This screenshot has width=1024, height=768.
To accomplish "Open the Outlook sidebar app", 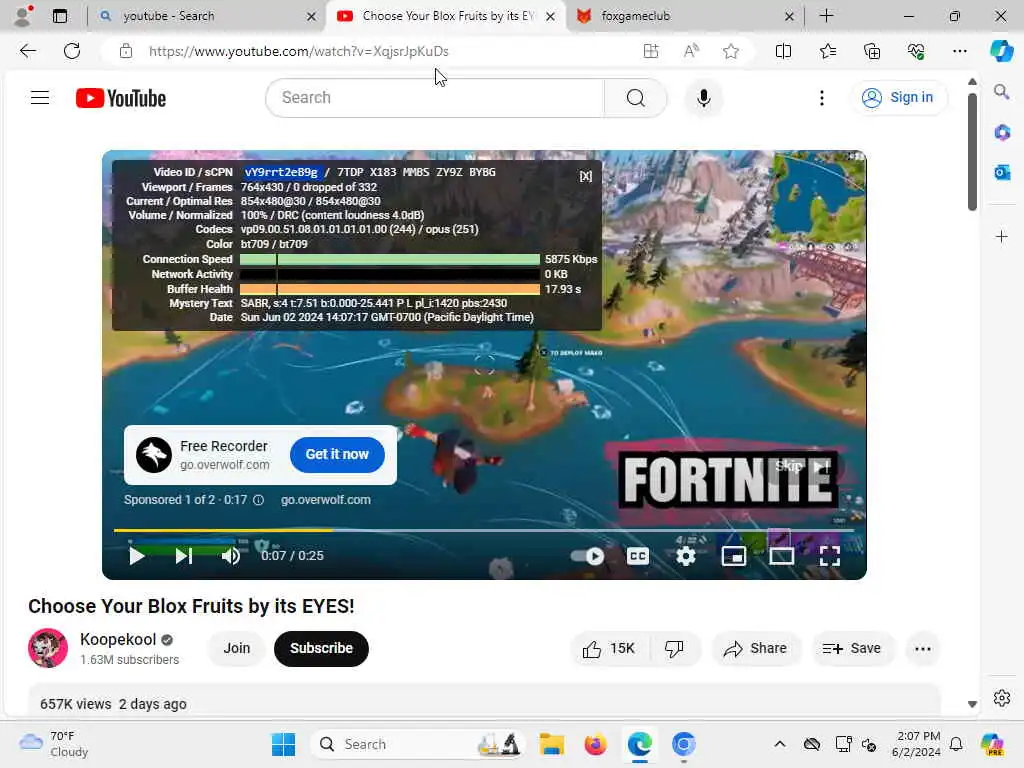I will coord(1001,172).
